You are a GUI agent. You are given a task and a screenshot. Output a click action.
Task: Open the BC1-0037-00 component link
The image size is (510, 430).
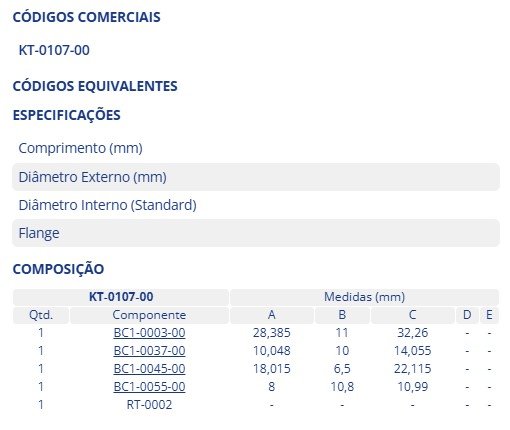tap(149, 351)
